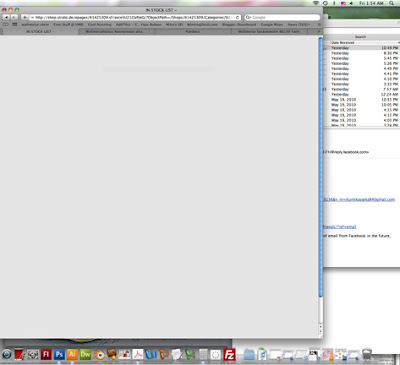Open the gmail.com address link in Mail

359,199
